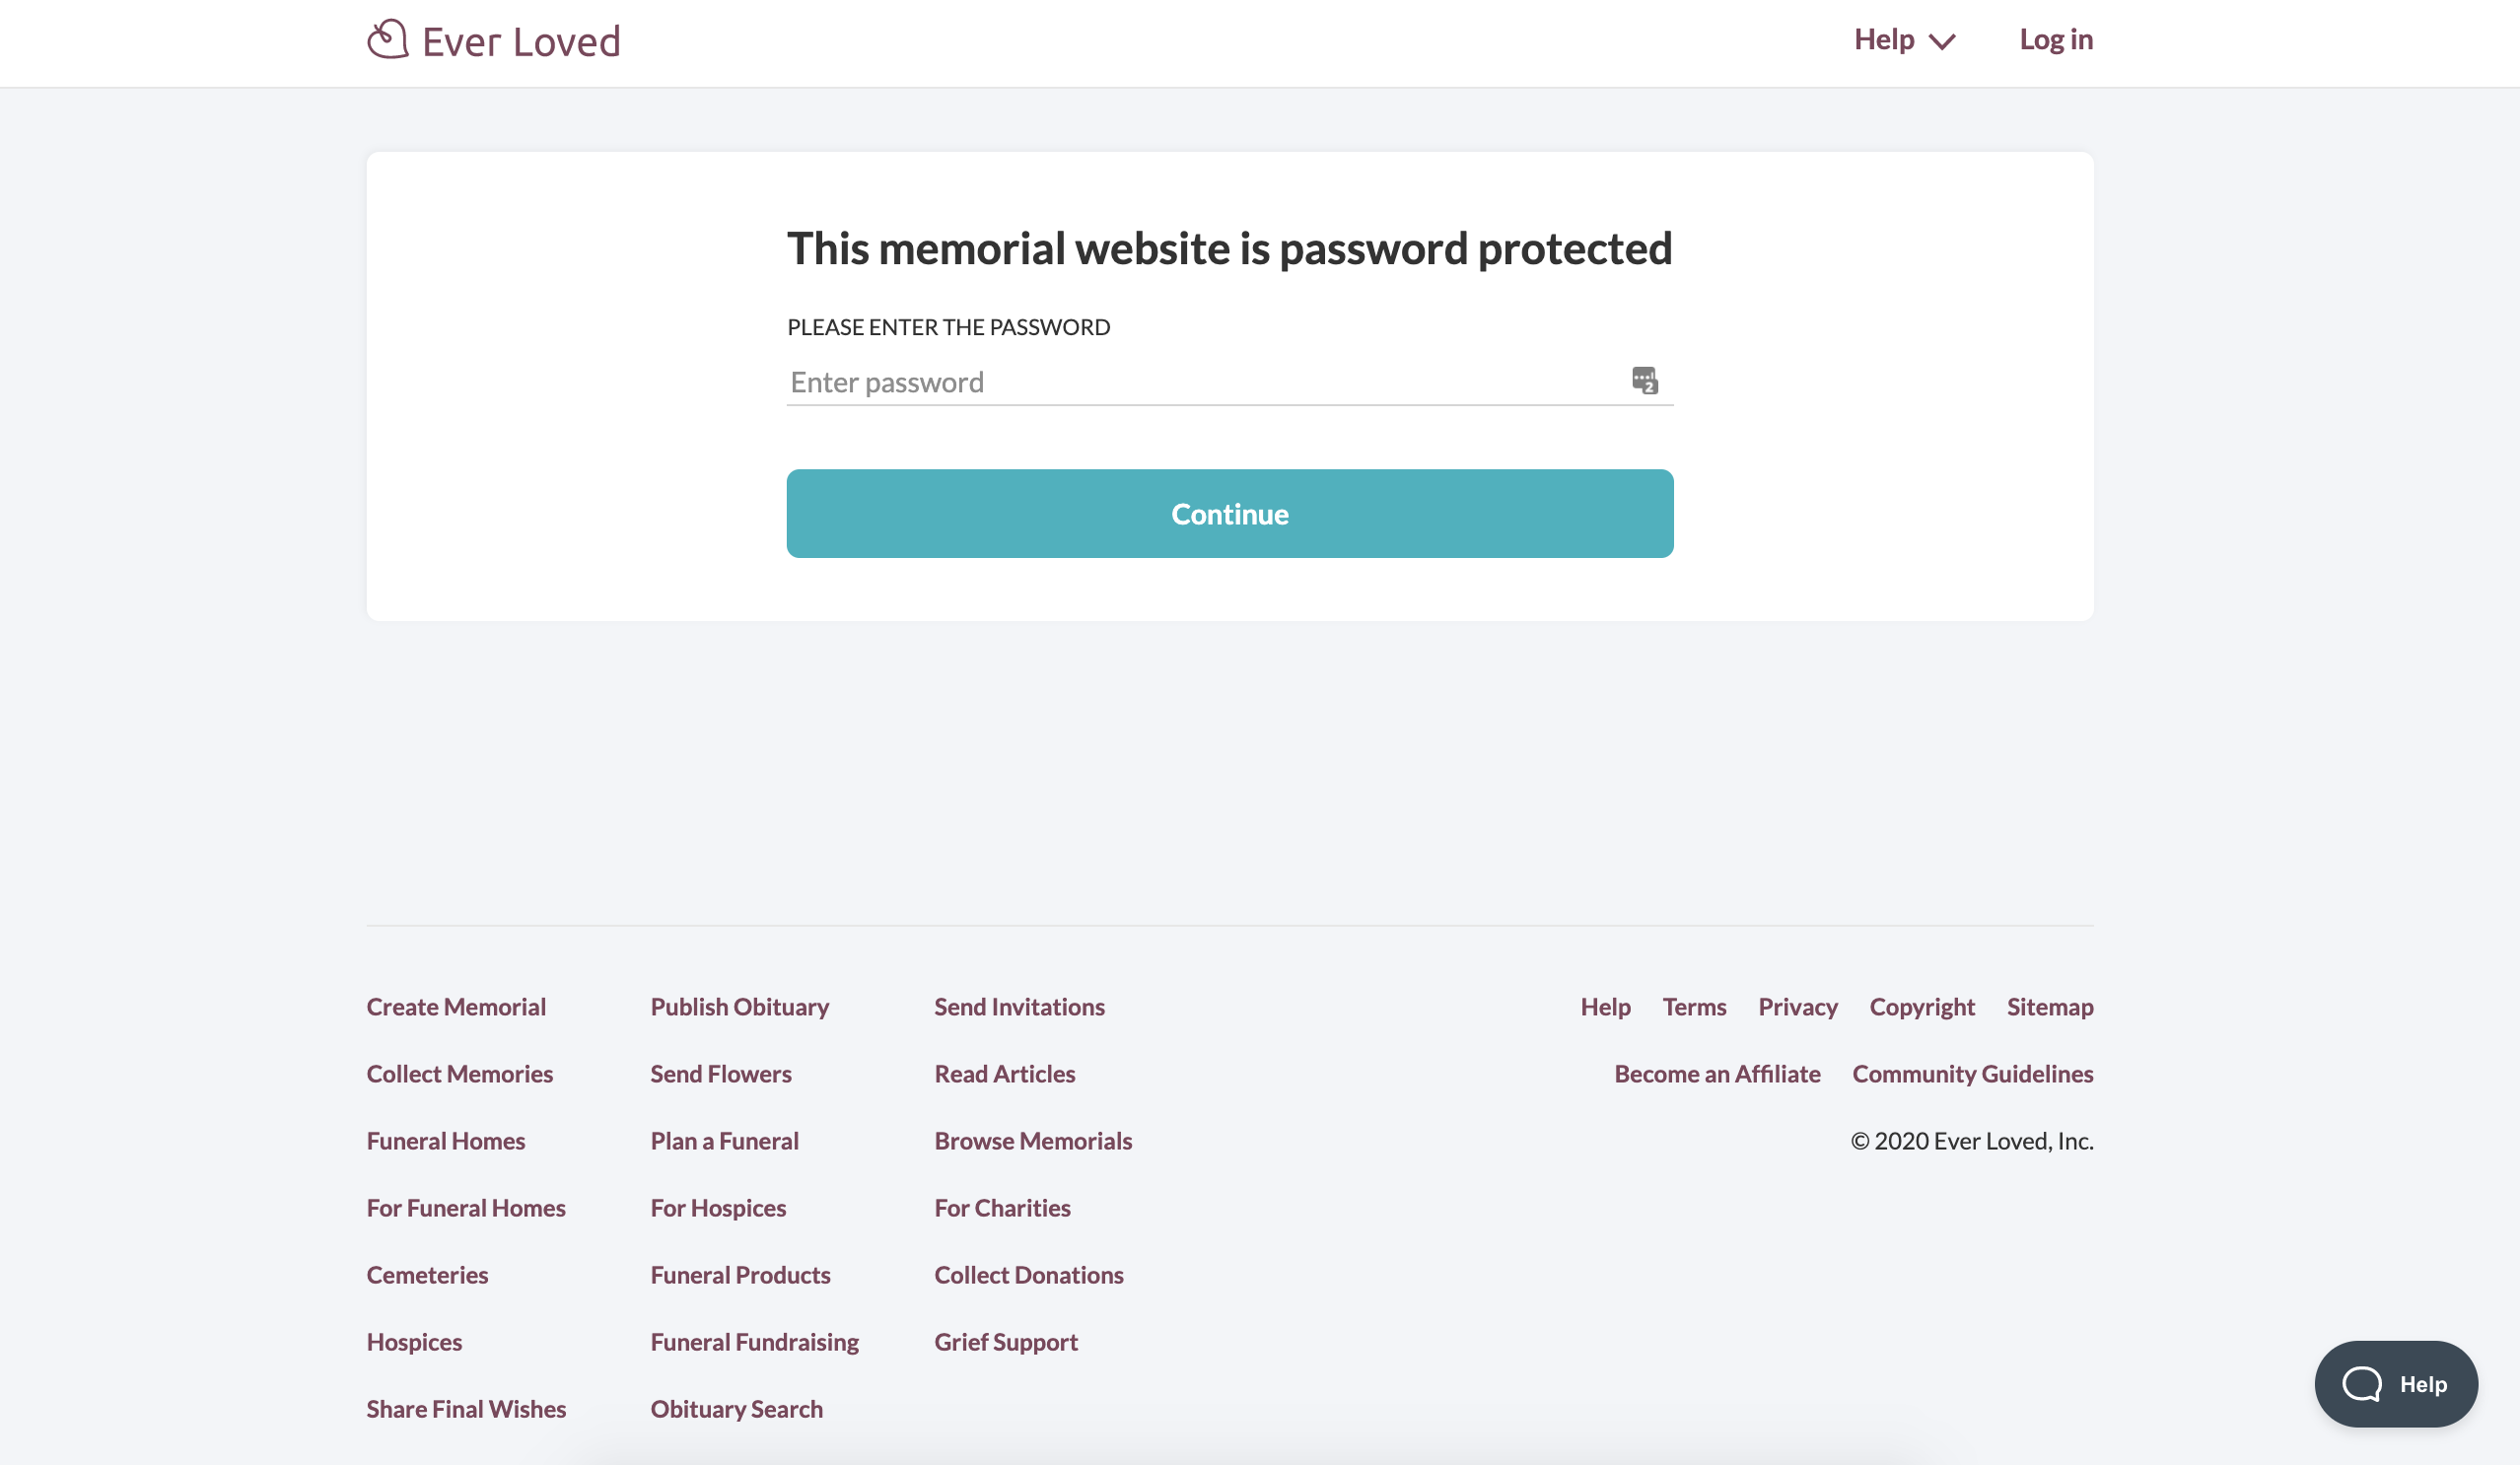Click the password manager icon in password field
2520x1465 pixels.
[1645, 380]
